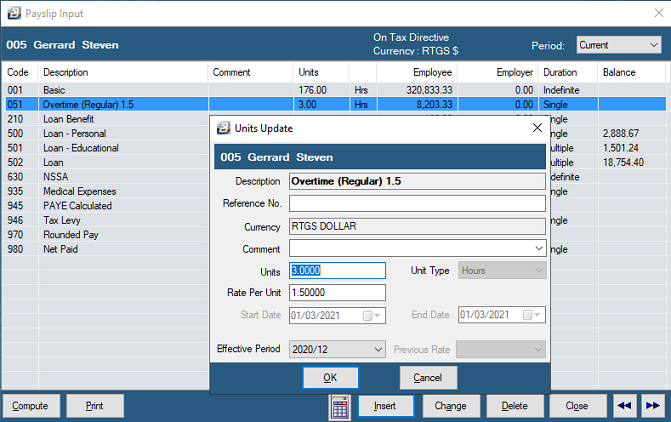Click the Duration column header
The image size is (671, 422).
point(568,72)
